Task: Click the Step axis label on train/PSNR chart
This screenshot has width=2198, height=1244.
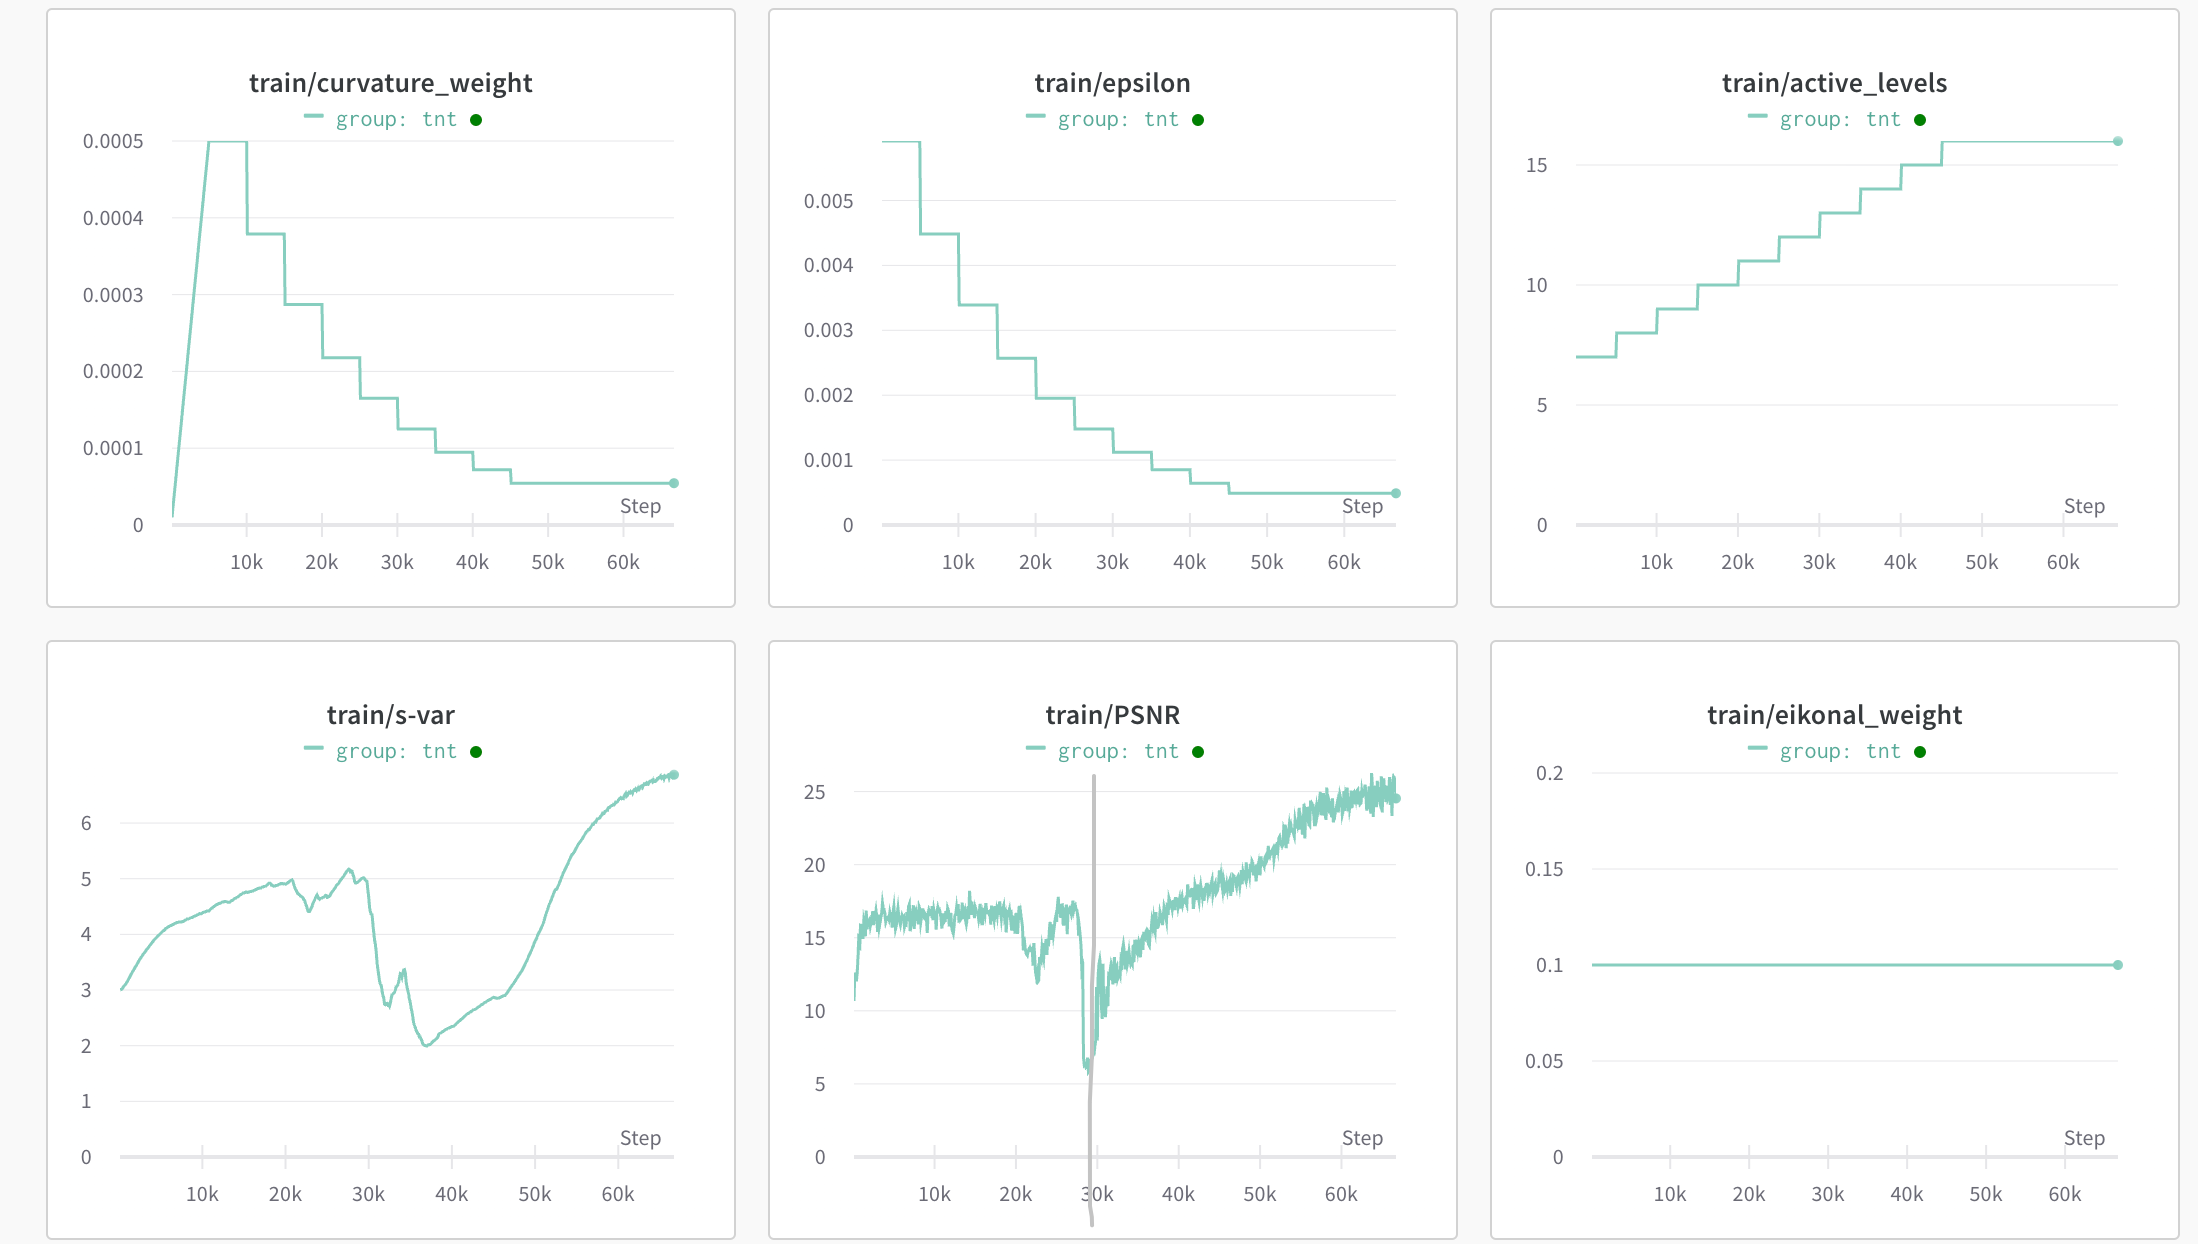Action: pyautogui.click(x=1362, y=1138)
